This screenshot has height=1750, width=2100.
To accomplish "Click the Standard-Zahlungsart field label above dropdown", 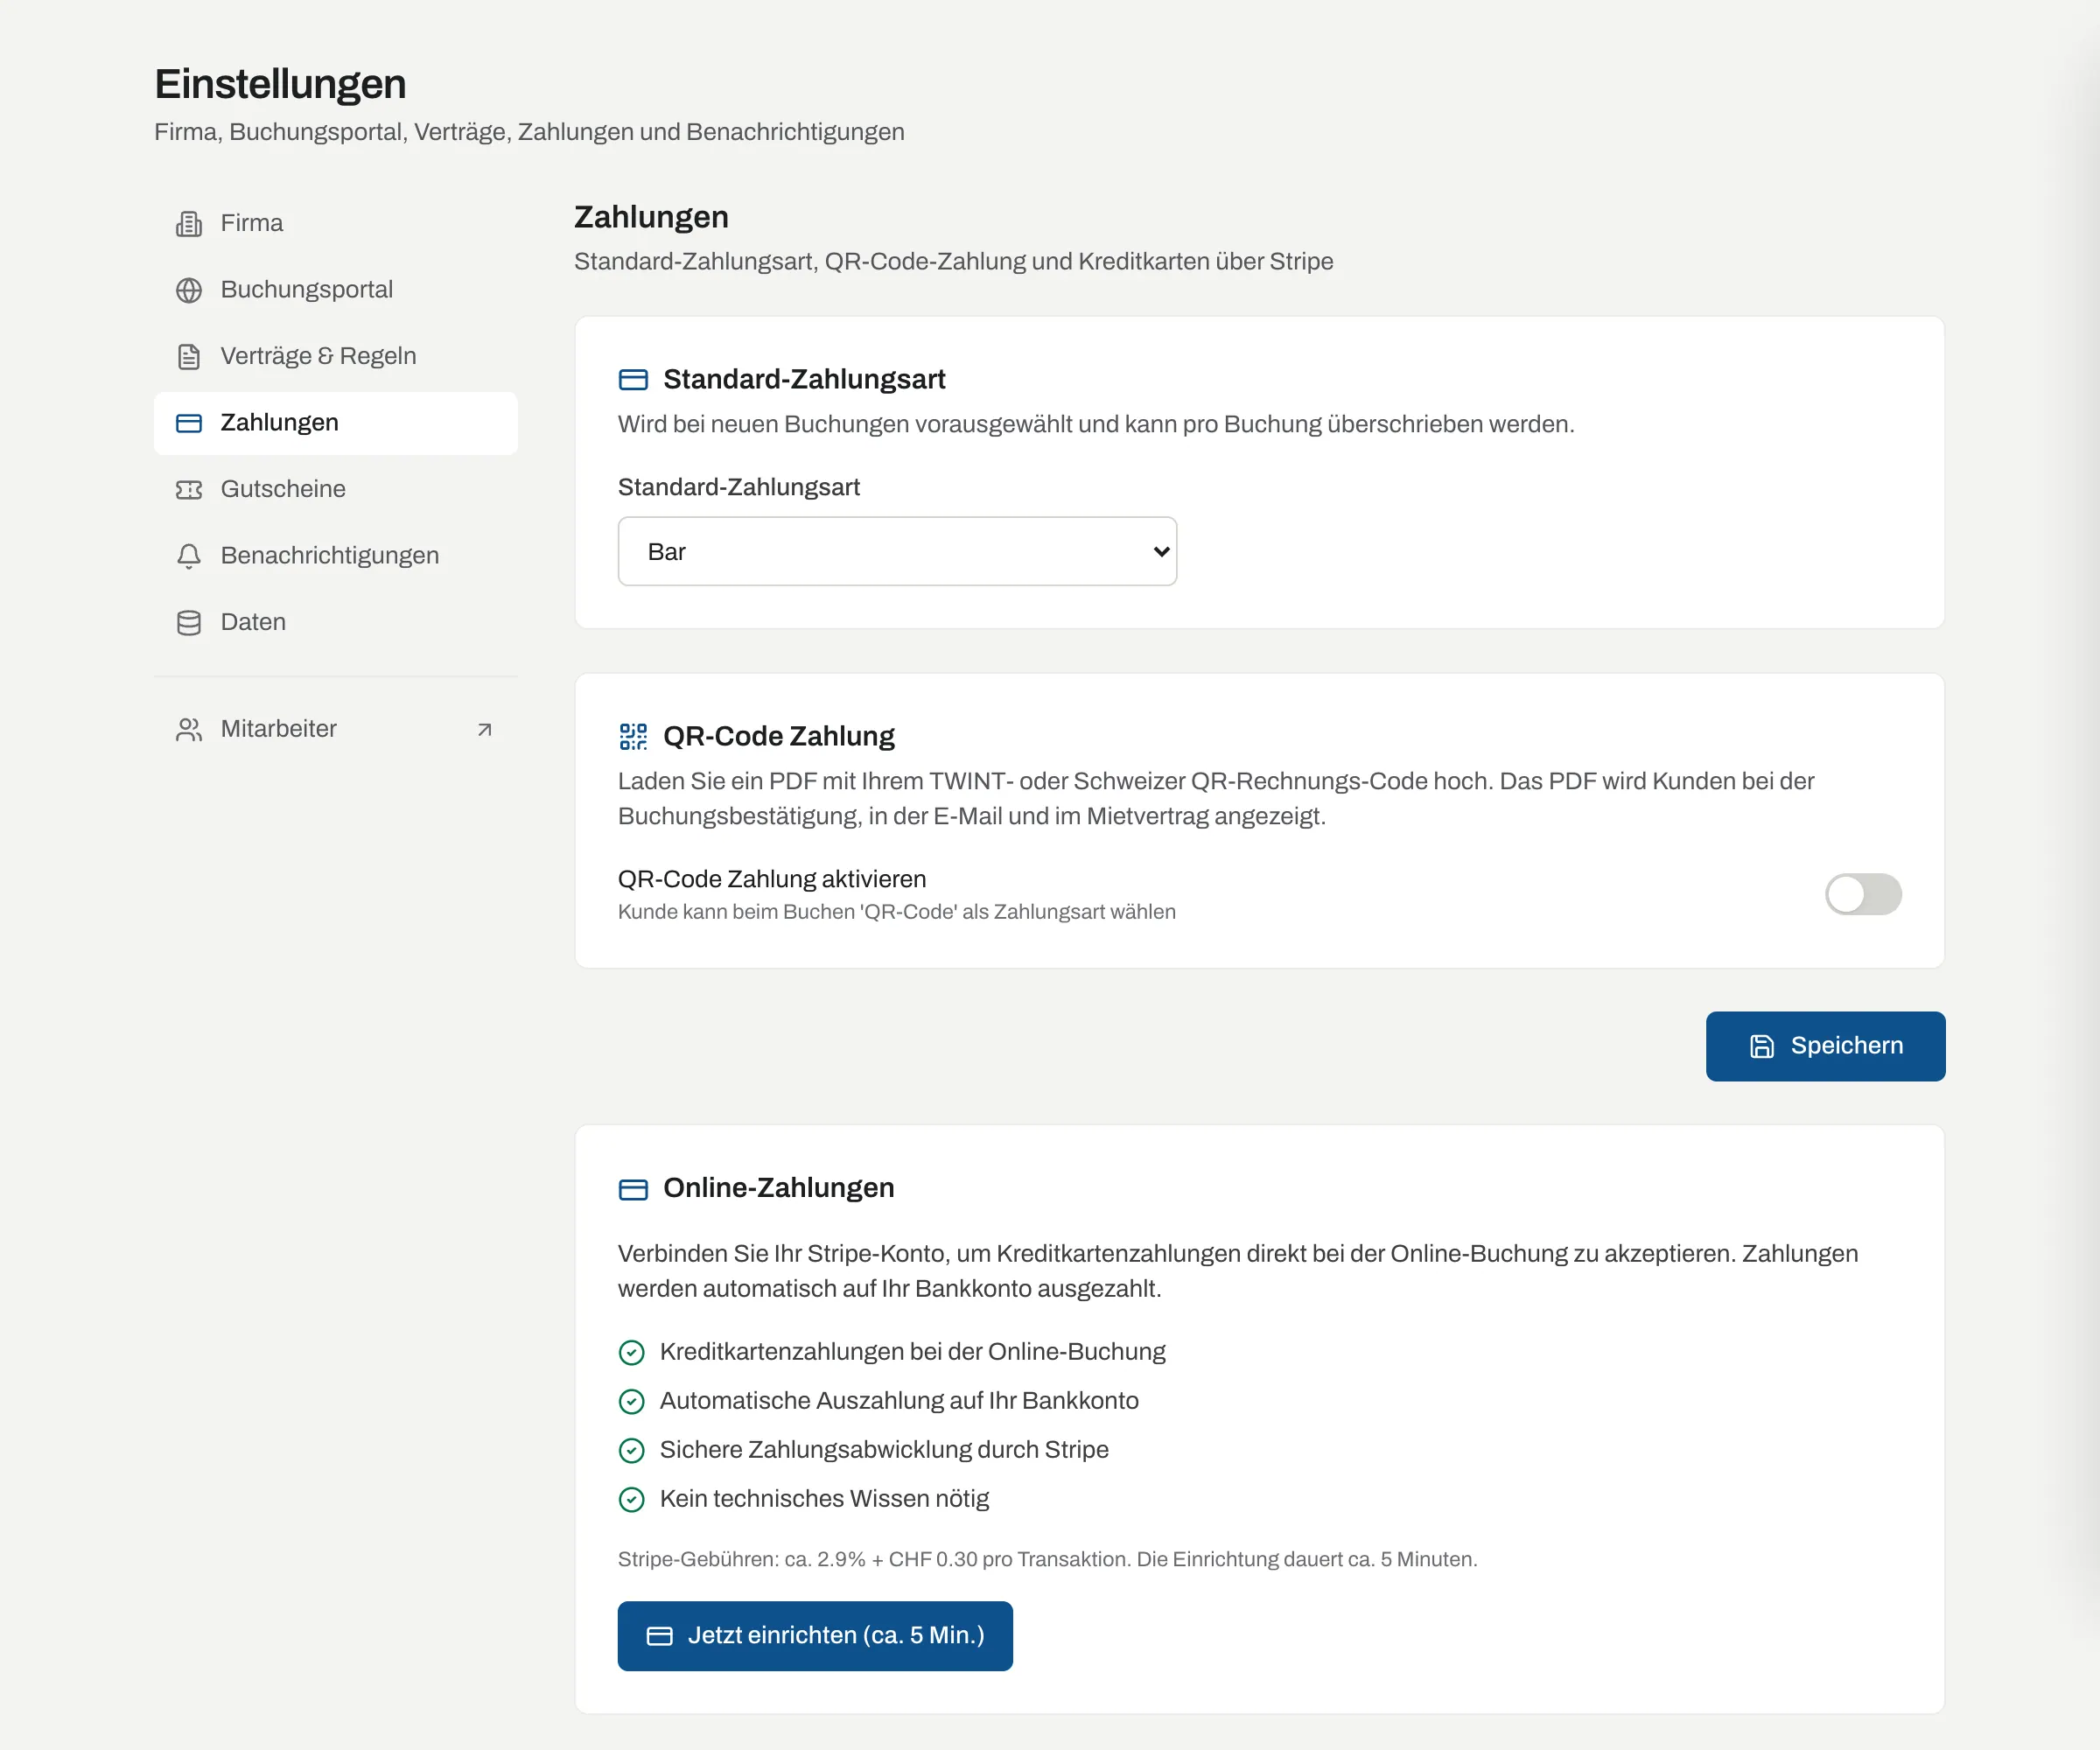I will (x=739, y=487).
